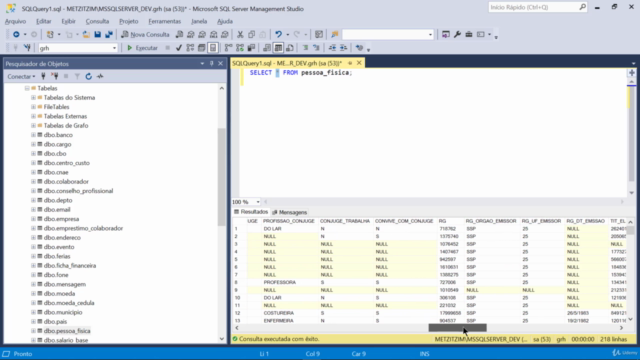Click the split editor plus icon
This screenshot has width=640, height=360.
coord(631,73)
